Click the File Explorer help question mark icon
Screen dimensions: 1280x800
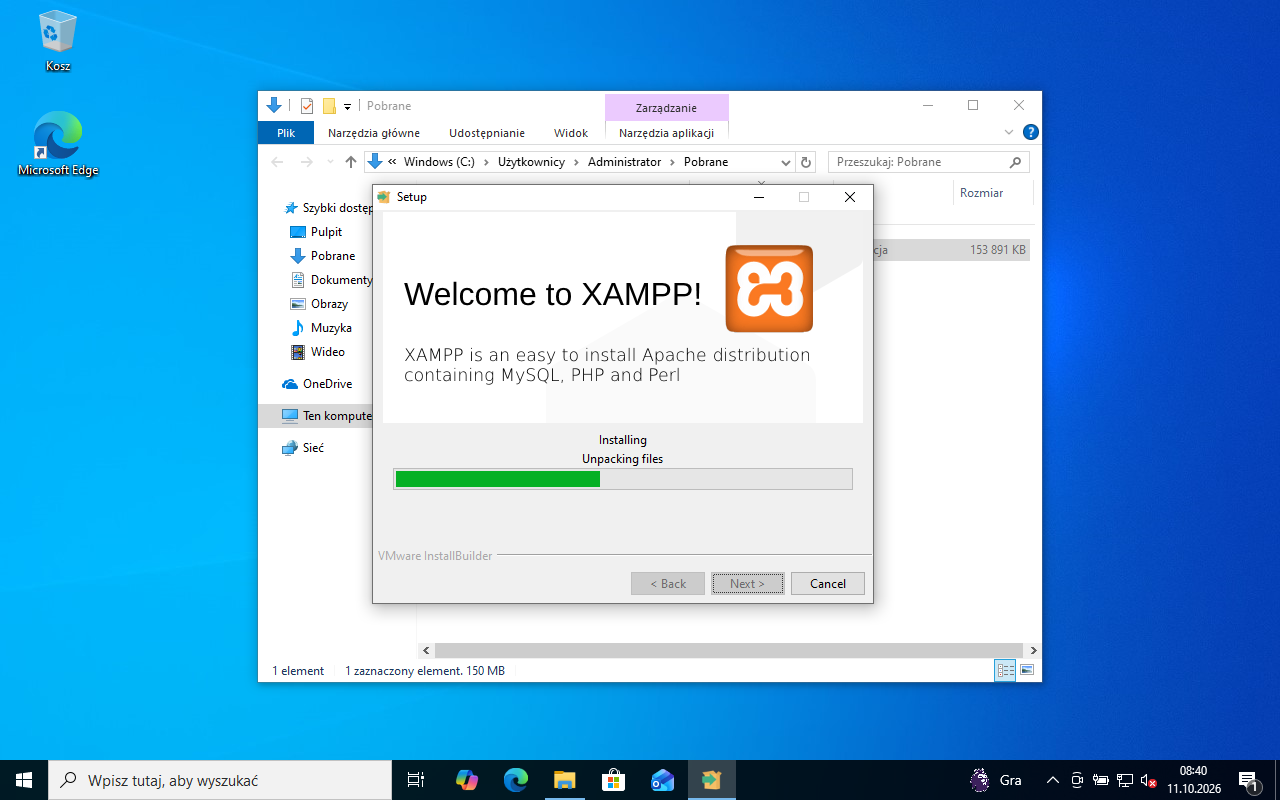coord(1031,132)
